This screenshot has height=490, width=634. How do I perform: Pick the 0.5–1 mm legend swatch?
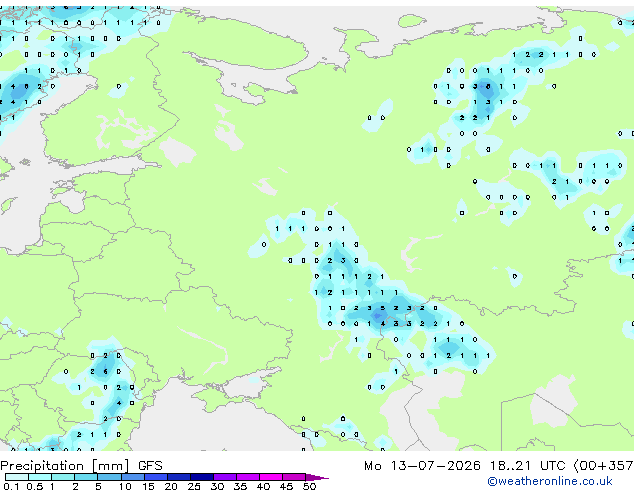click(x=40, y=477)
